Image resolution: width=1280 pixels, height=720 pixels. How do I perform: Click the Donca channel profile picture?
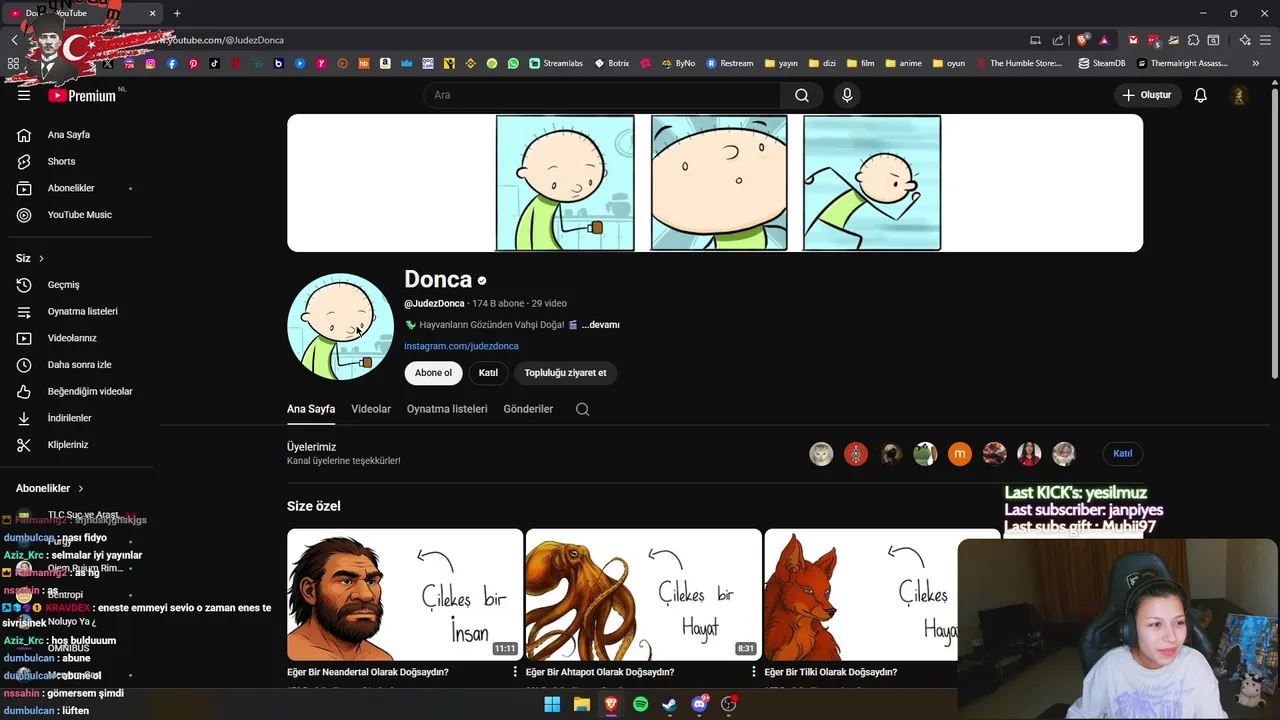pos(341,327)
